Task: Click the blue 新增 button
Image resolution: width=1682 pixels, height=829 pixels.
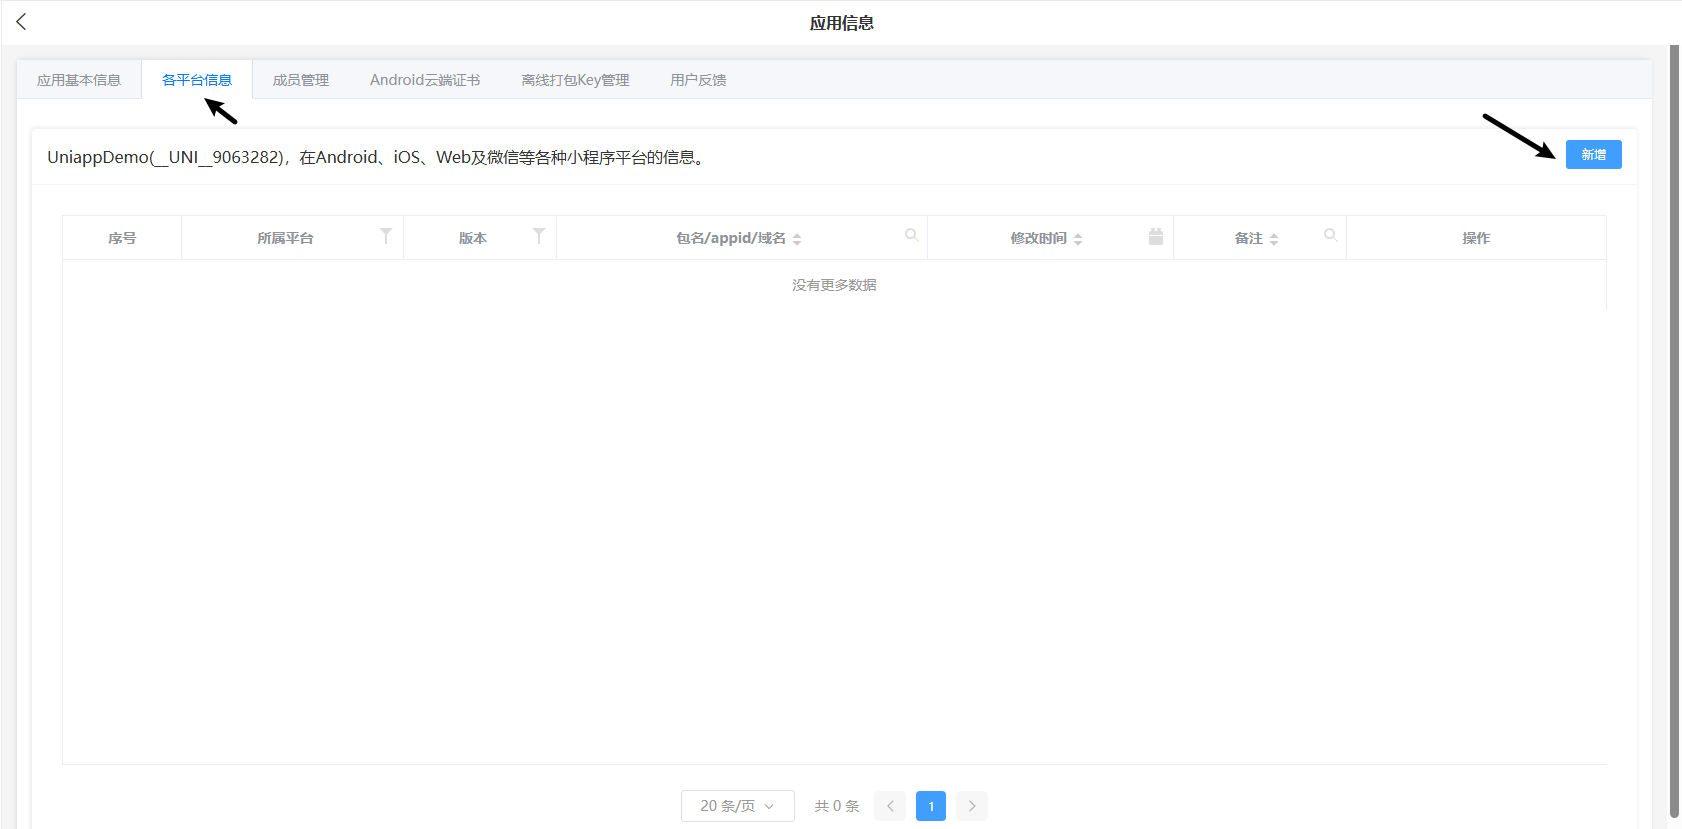Action: click(1593, 155)
